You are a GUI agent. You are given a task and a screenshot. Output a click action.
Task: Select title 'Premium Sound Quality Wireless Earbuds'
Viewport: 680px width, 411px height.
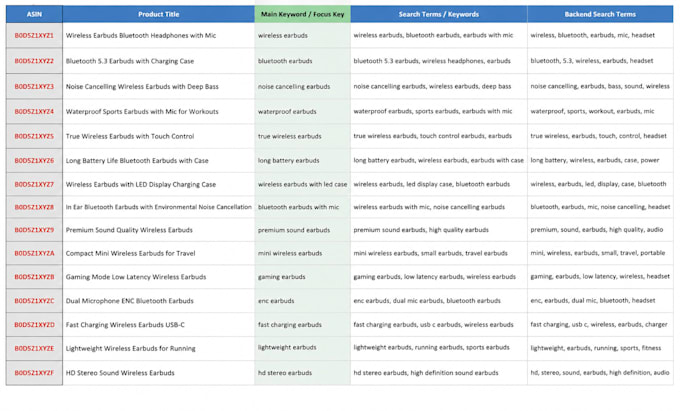click(x=129, y=230)
